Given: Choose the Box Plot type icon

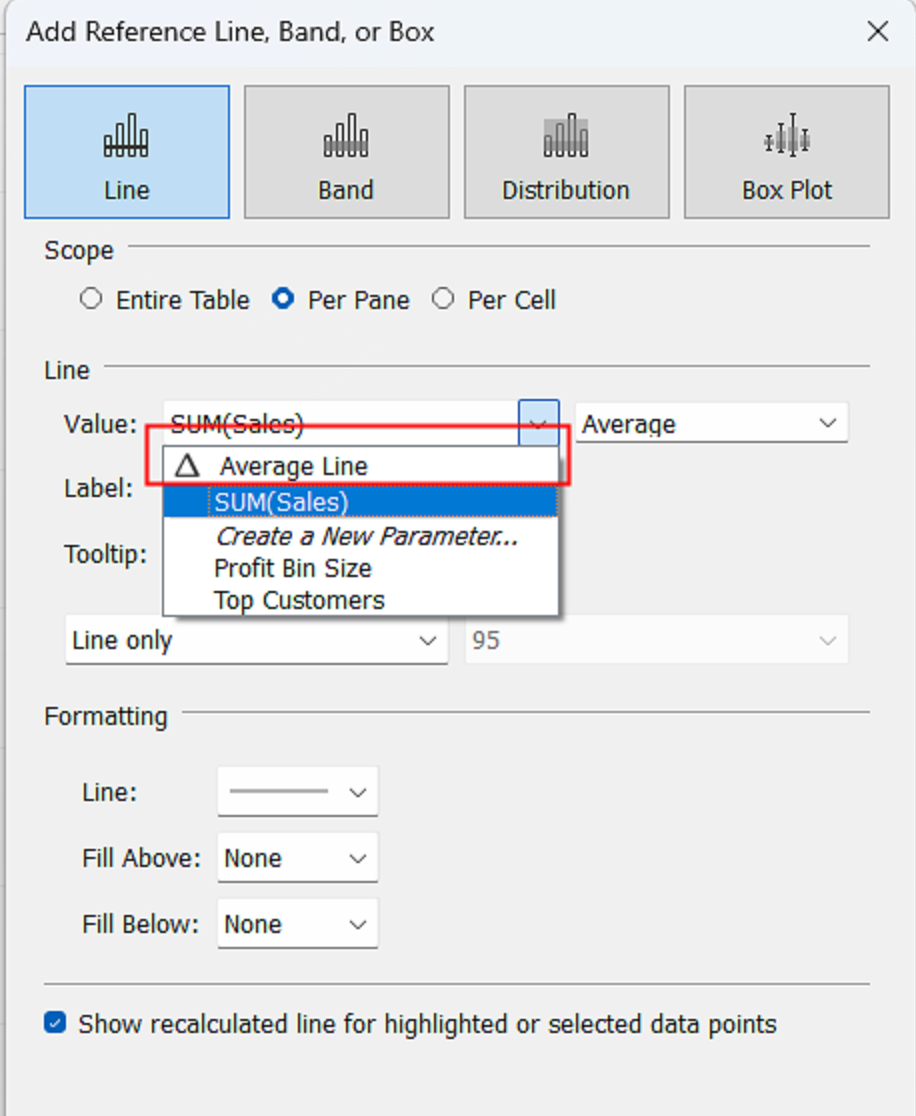Looking at the screenshot, I should pyautogui.click(x=787, y=136).
